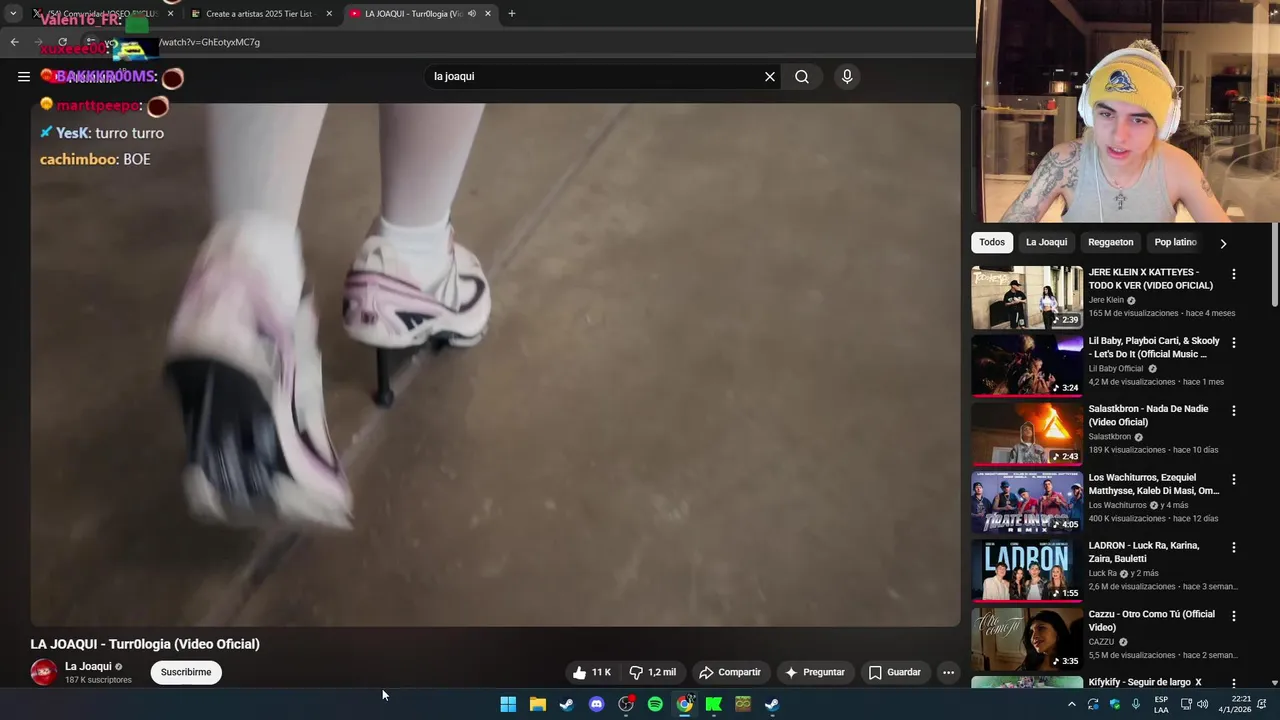1280x720 pixels.
Task: Open Cazzu - Otro Como Tú title
Action: (x=1151, y=621)
